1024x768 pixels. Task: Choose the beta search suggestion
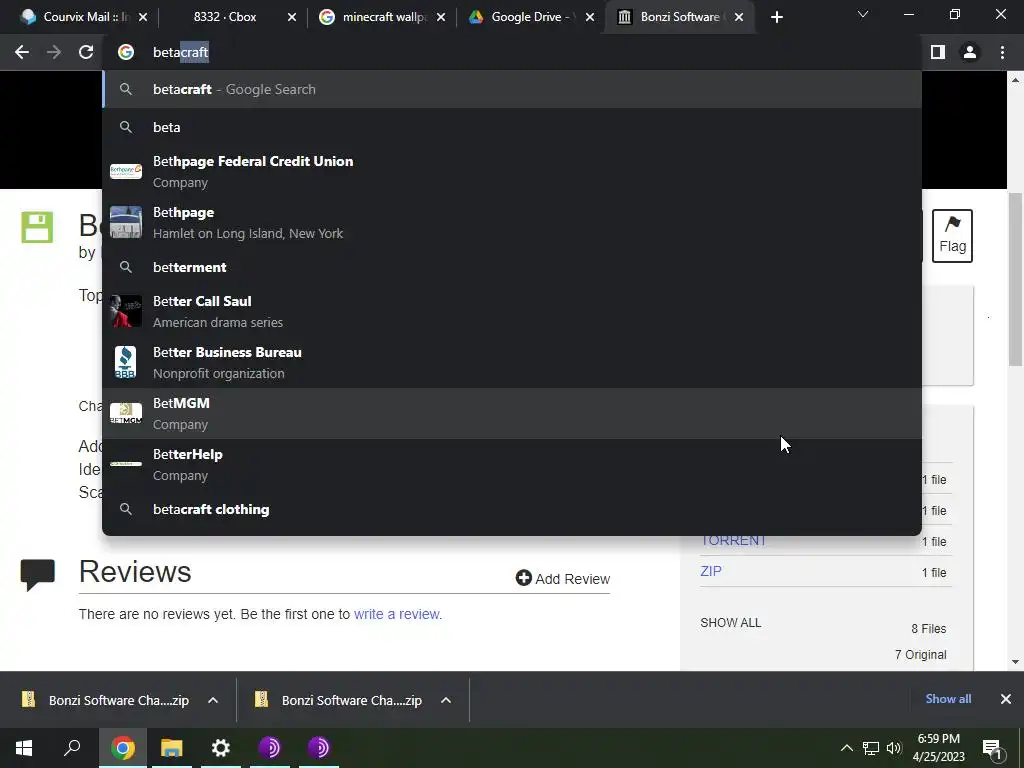pos(512,127)
